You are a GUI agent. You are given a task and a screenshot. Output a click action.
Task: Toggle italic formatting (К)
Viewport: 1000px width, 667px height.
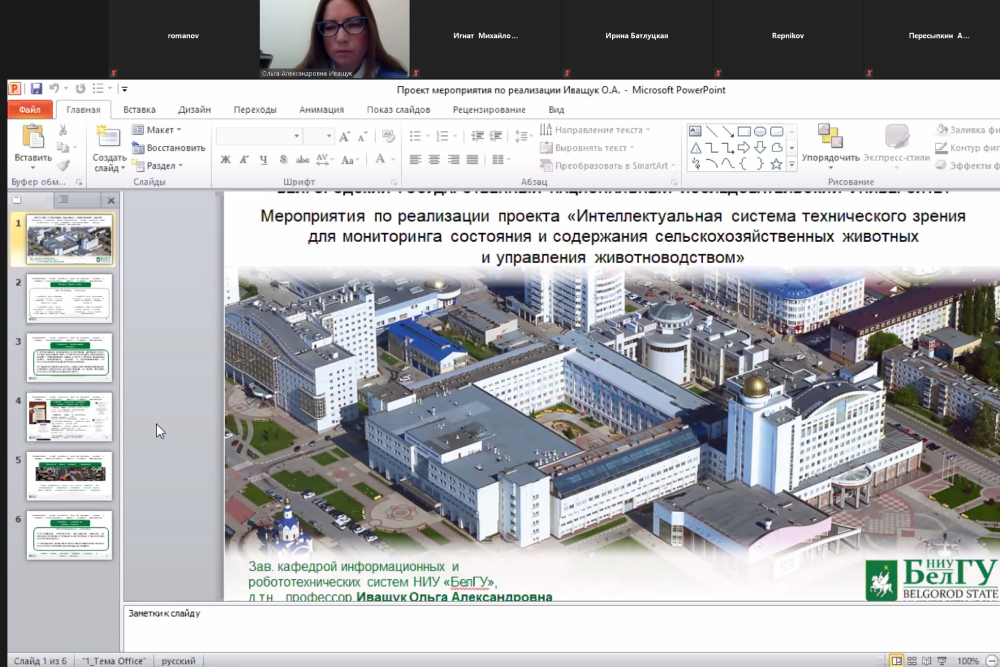coord(245,159)
